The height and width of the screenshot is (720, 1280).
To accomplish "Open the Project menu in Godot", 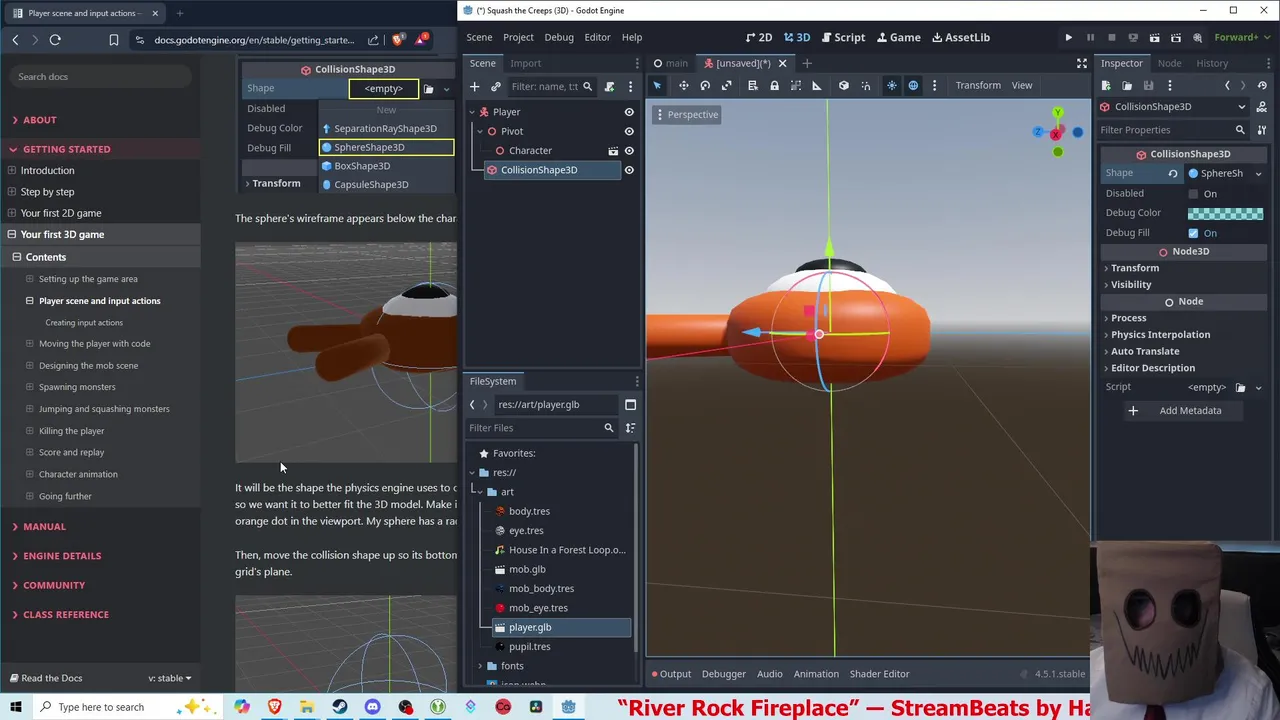I will pyautogui.click(x=518, y=38).
